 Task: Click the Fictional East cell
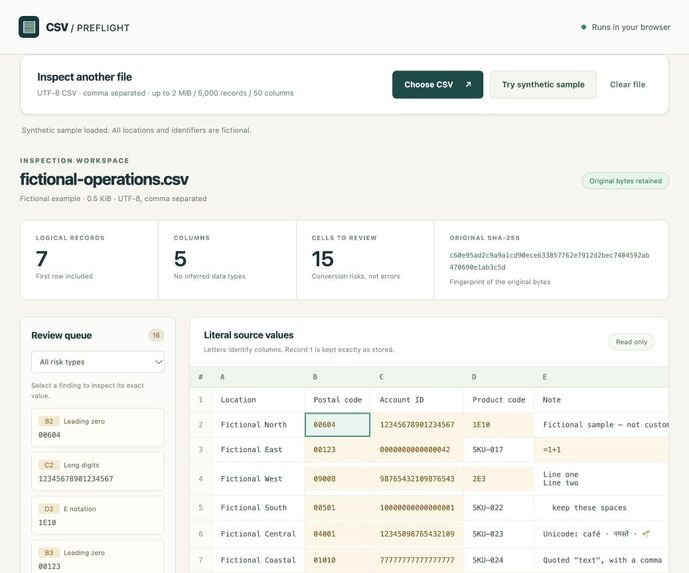(258, 450)
